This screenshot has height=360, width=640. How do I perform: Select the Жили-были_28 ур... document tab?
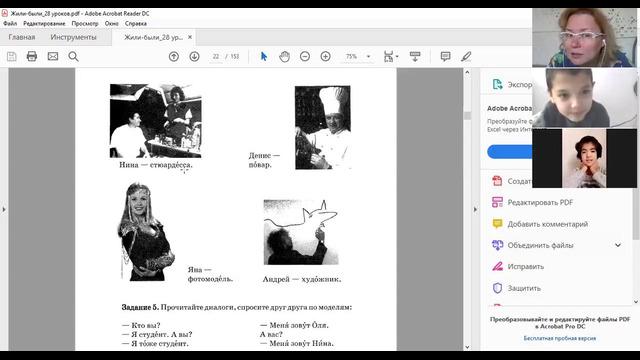pyautogui.click(x=153, y=37)
